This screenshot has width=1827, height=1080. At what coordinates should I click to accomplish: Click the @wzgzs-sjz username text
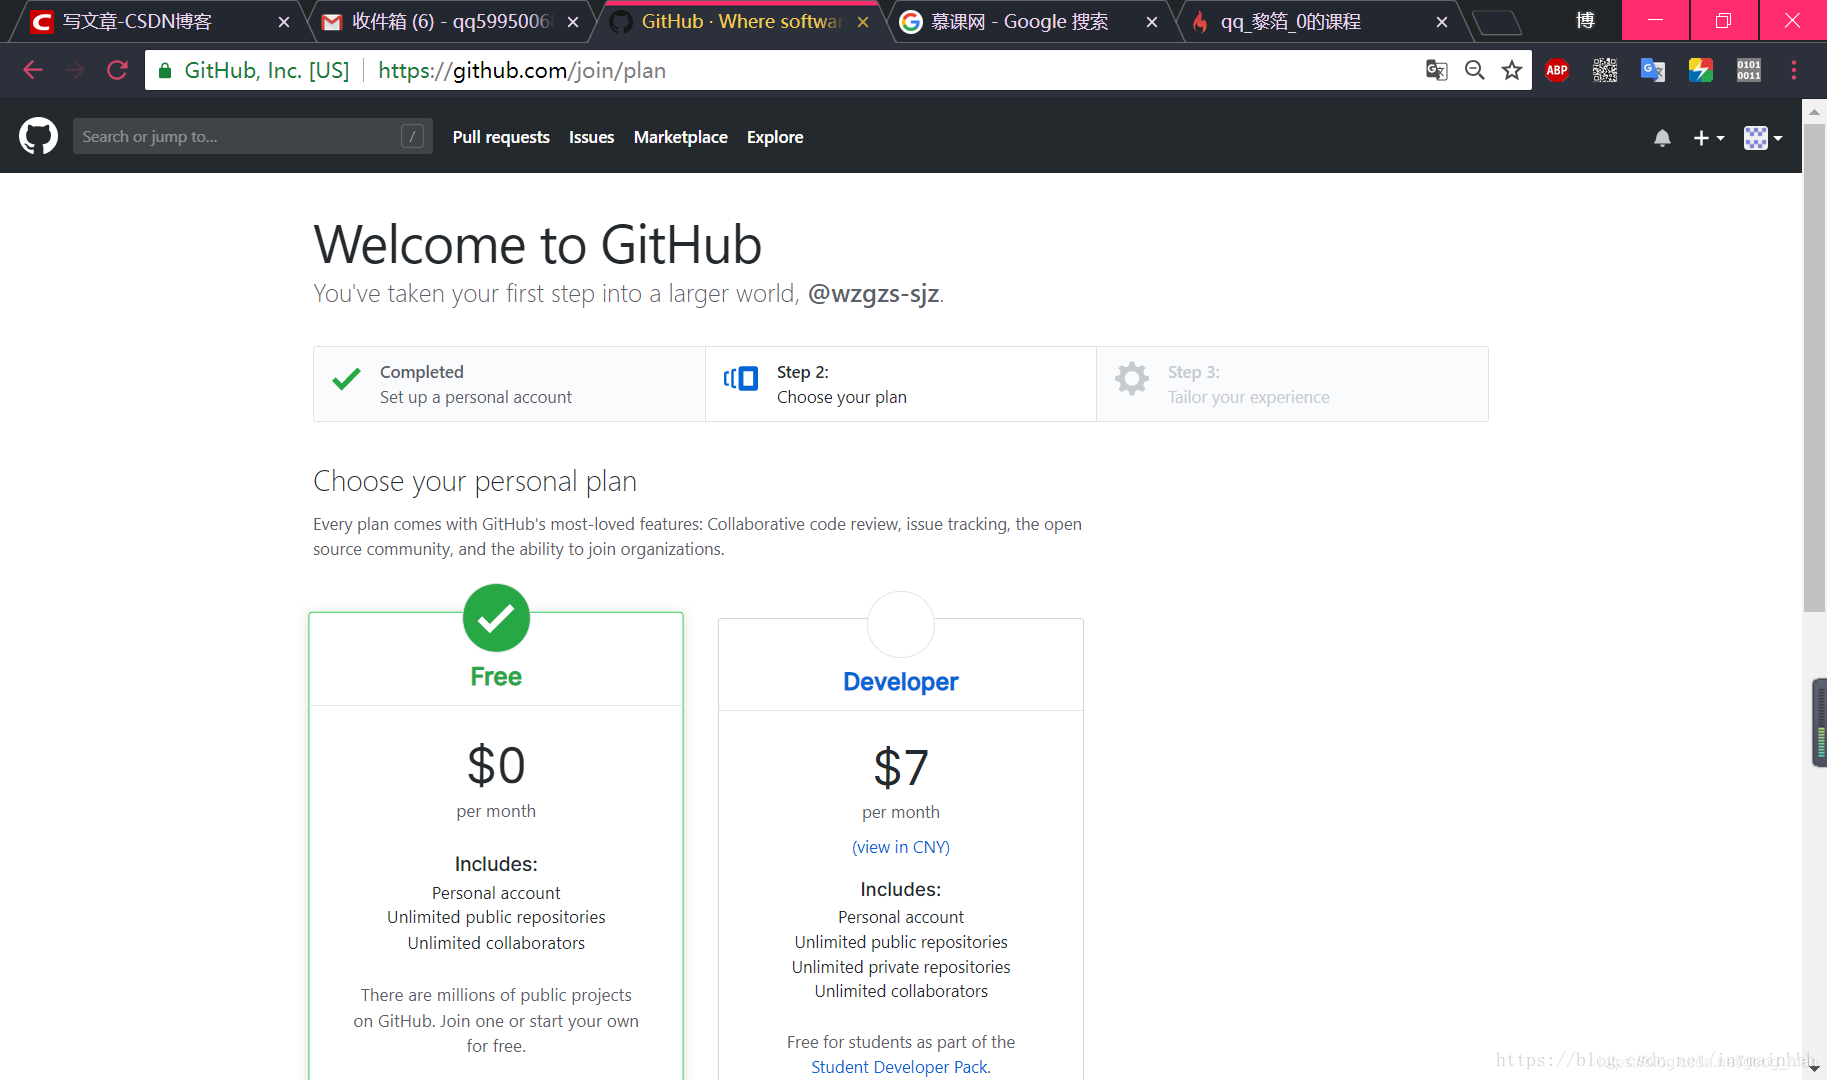873,294
